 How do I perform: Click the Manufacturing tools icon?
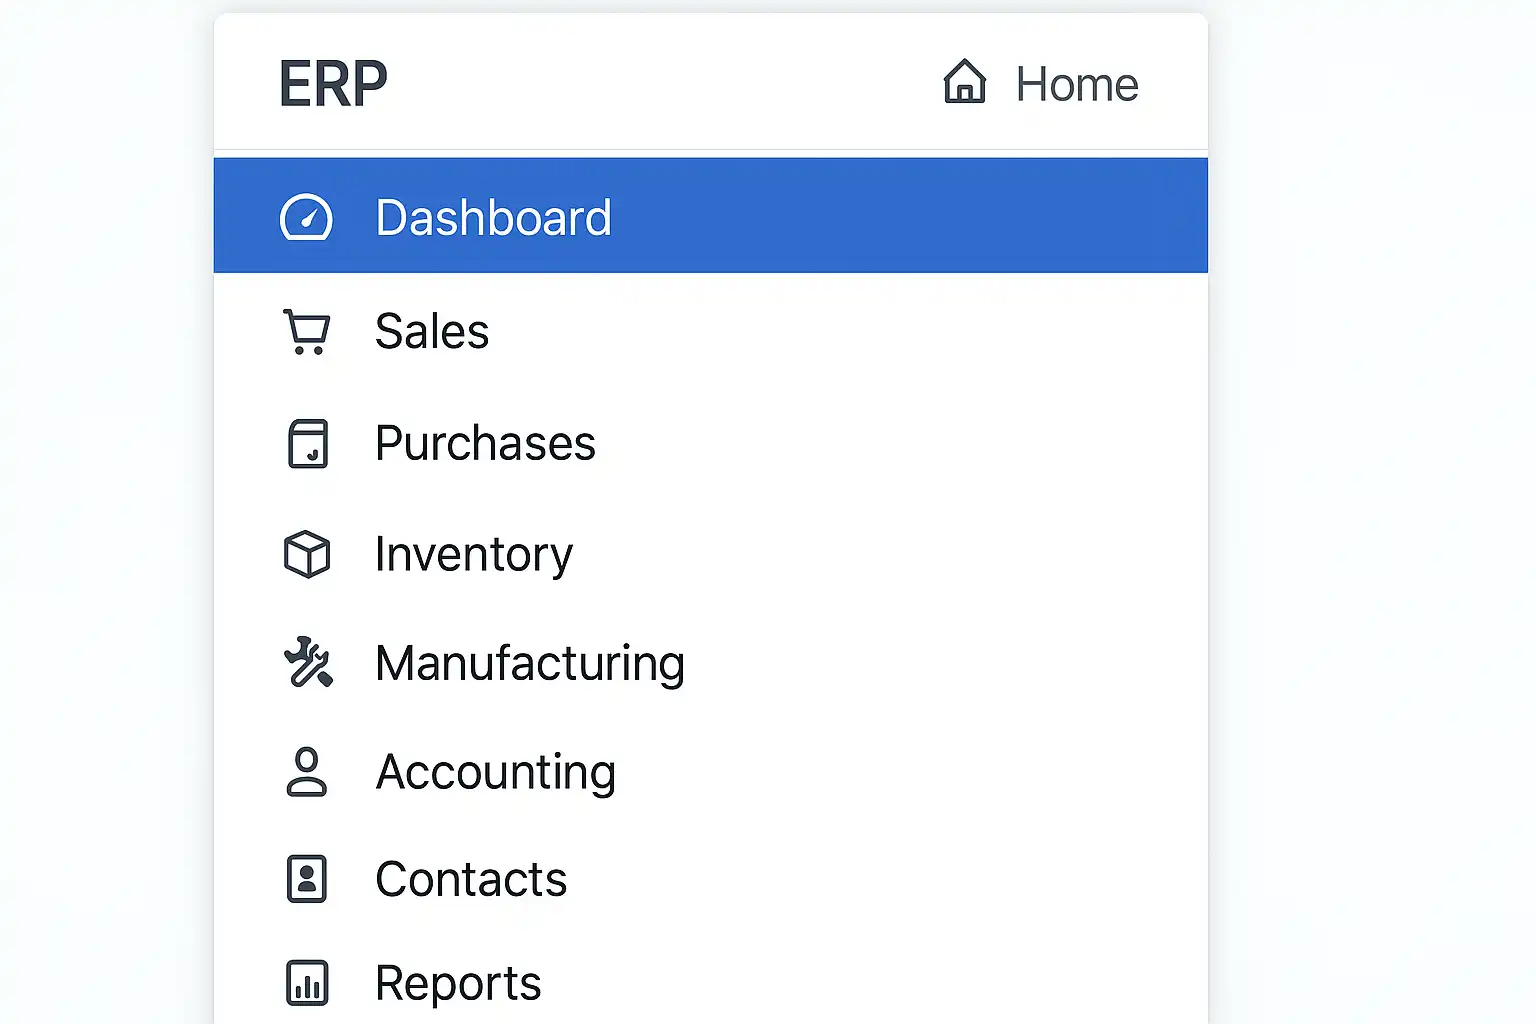(307, 663)
